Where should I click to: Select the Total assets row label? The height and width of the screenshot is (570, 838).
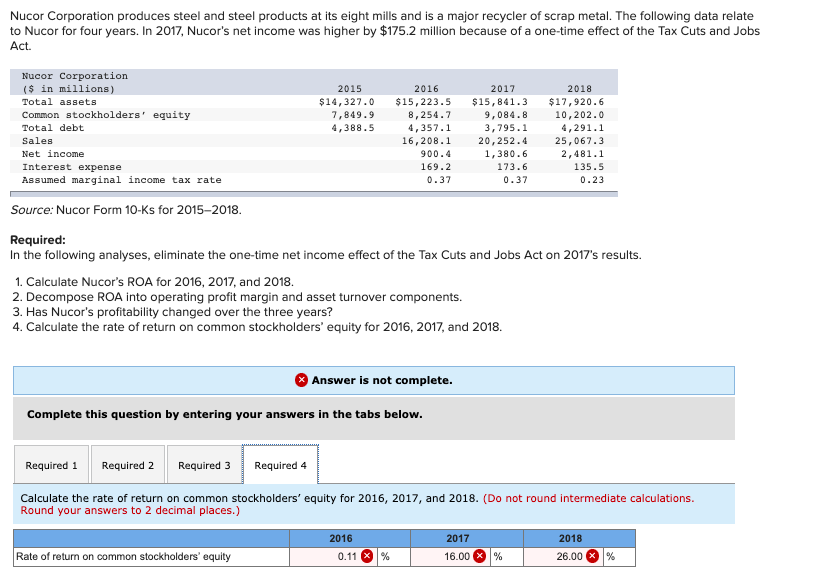59,102
